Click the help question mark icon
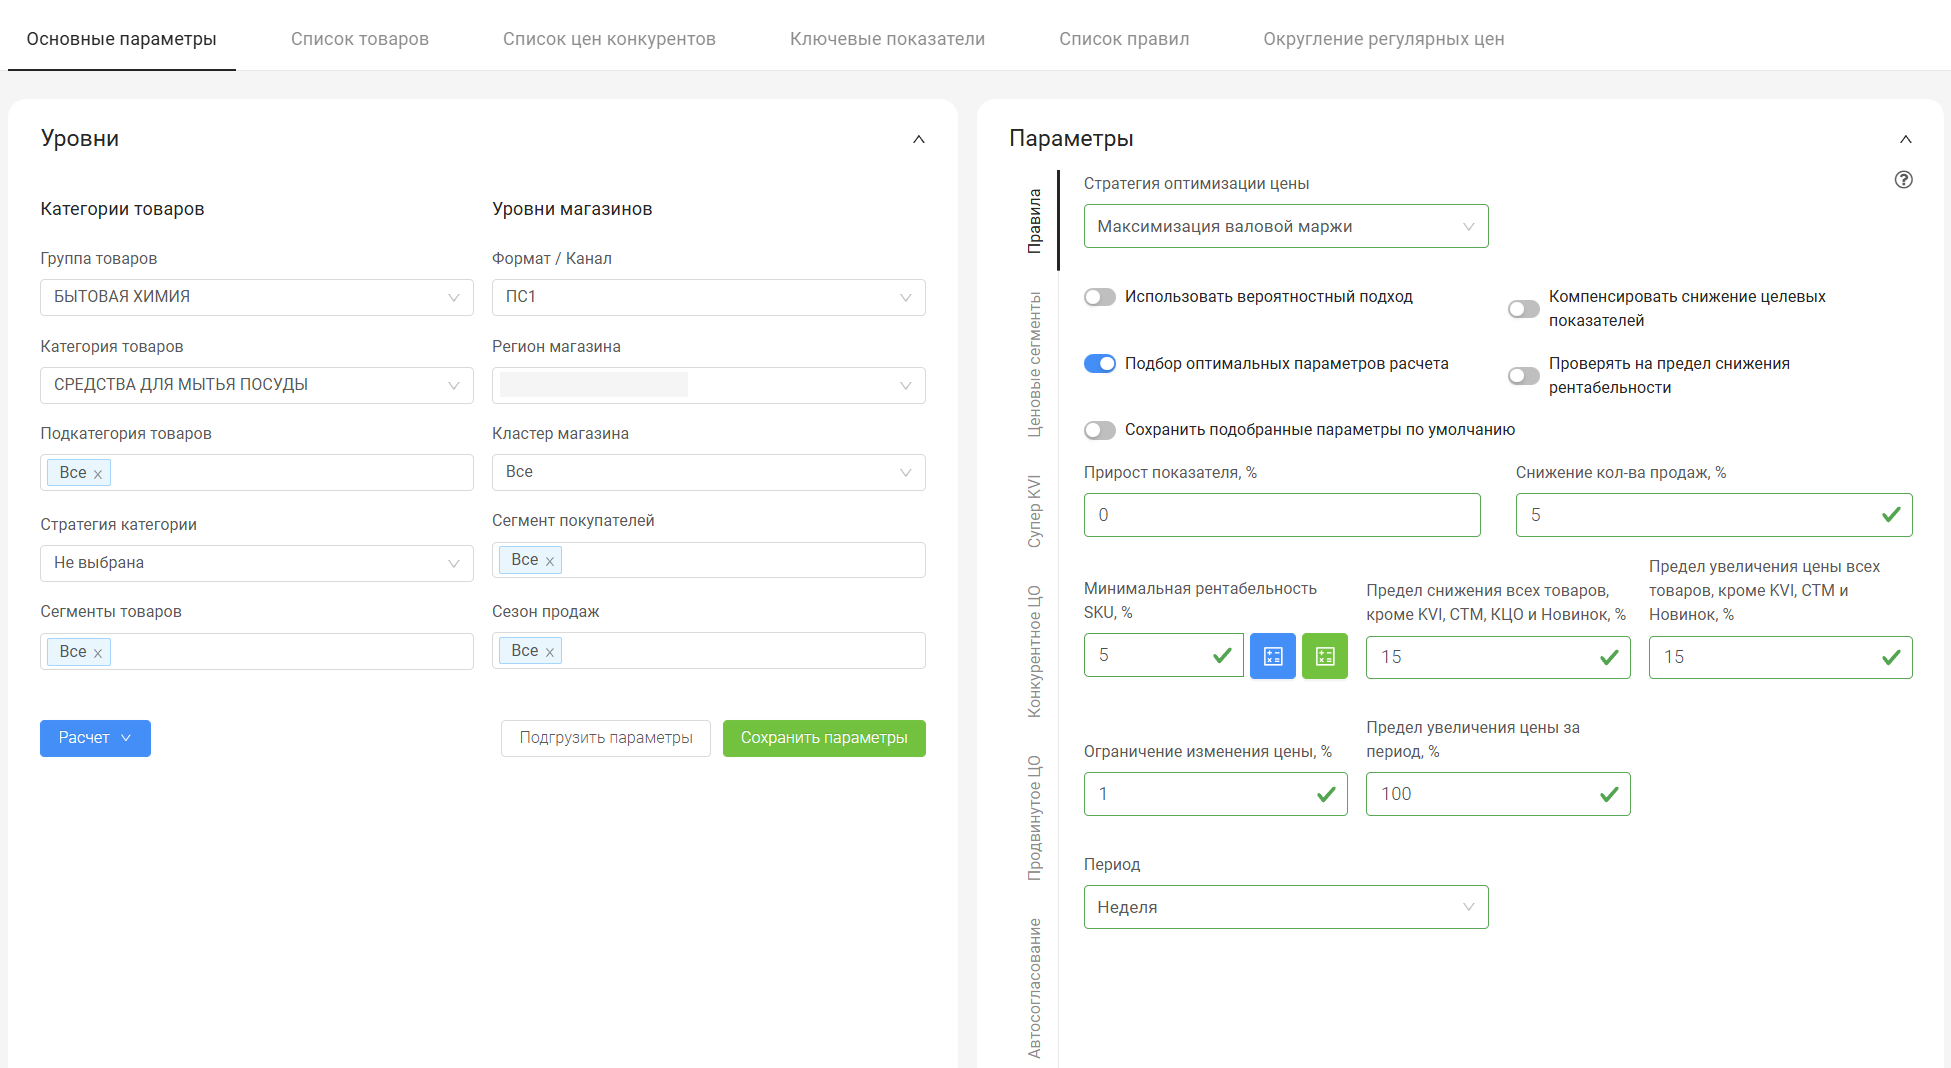The image size is (1951, 1068). (1903, 180)
